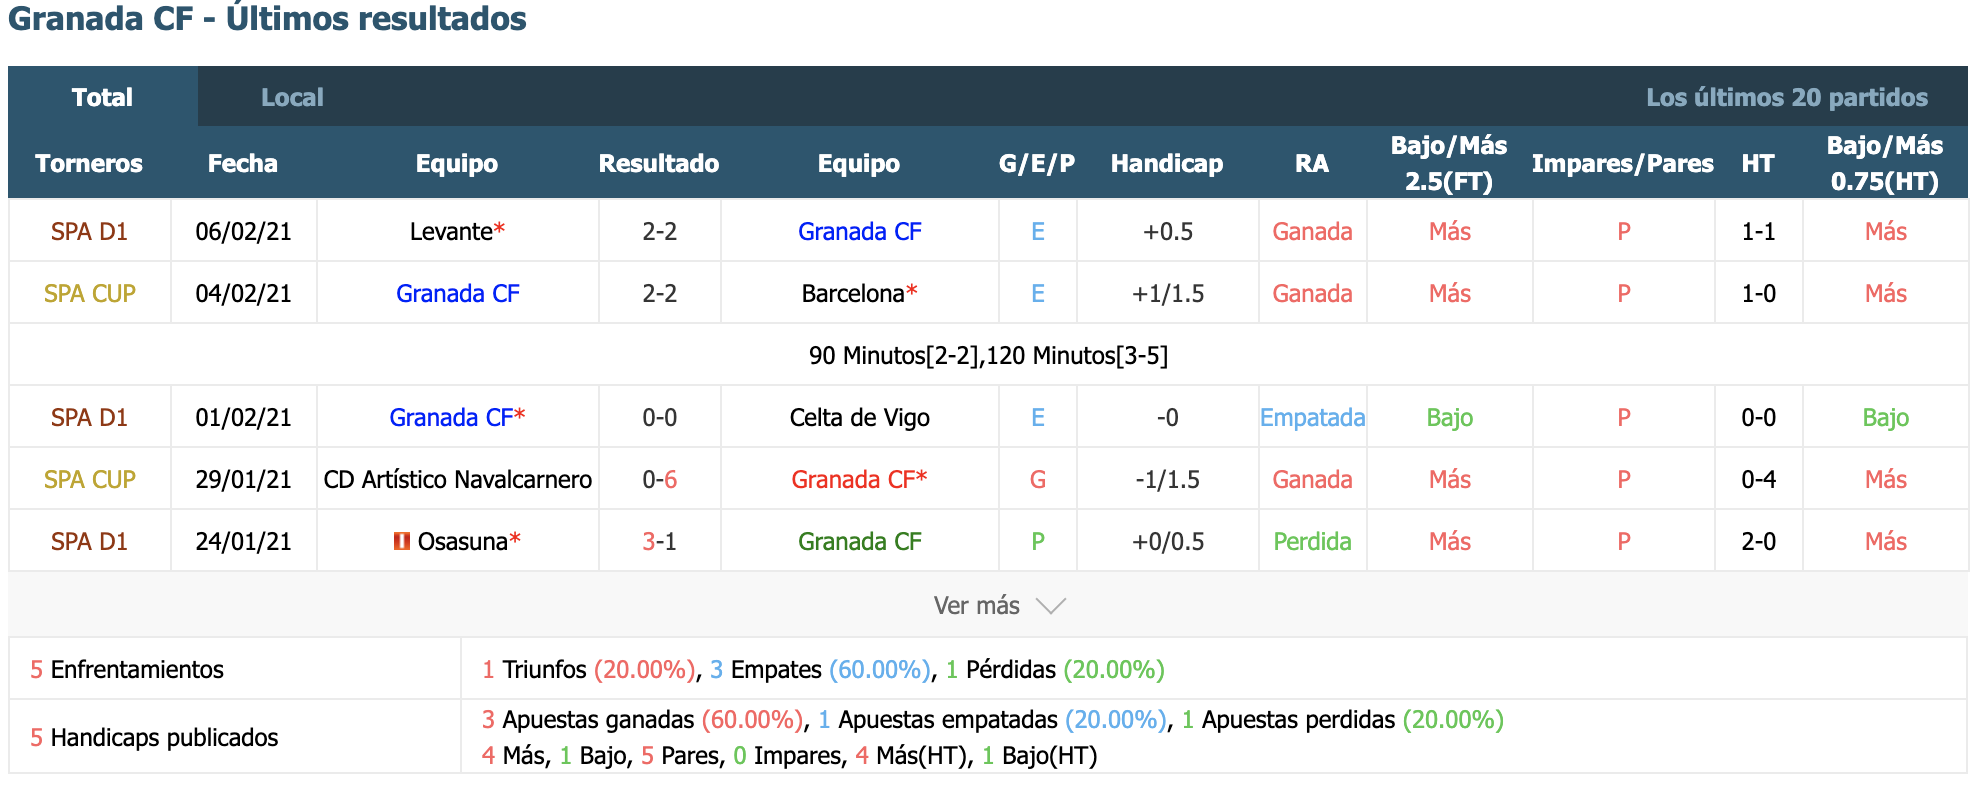Click the Handicap column header
1978x792 pixels.
(1167, 163)
